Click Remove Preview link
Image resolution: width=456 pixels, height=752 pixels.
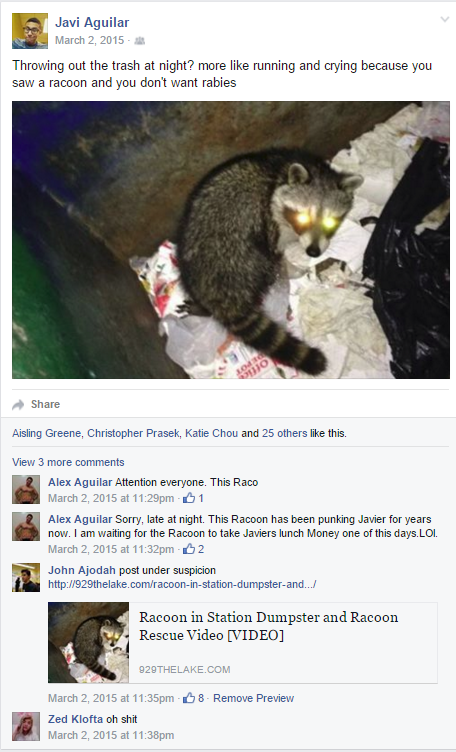pos(253,698)
